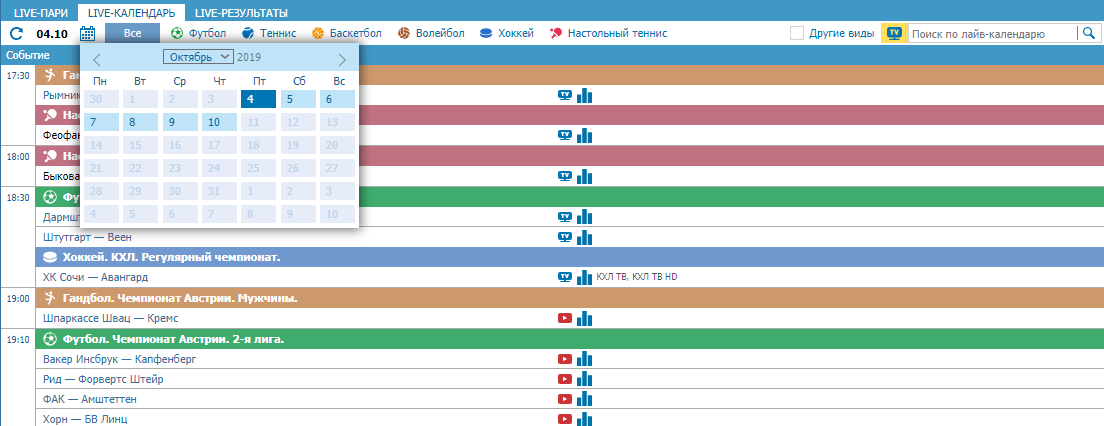Click the Событие column header
This screenshot has height=426, width=1104.
[x=28, y=55]
